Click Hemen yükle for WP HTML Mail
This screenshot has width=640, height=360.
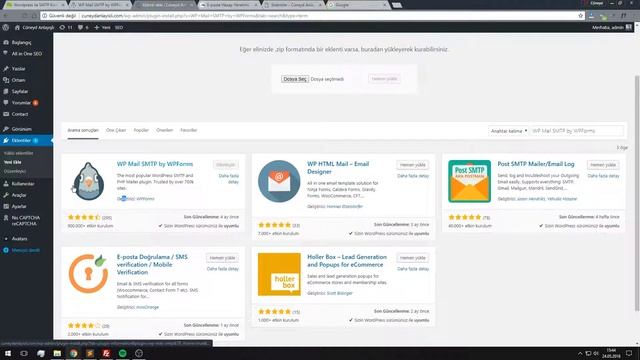[x=413, y=164]
